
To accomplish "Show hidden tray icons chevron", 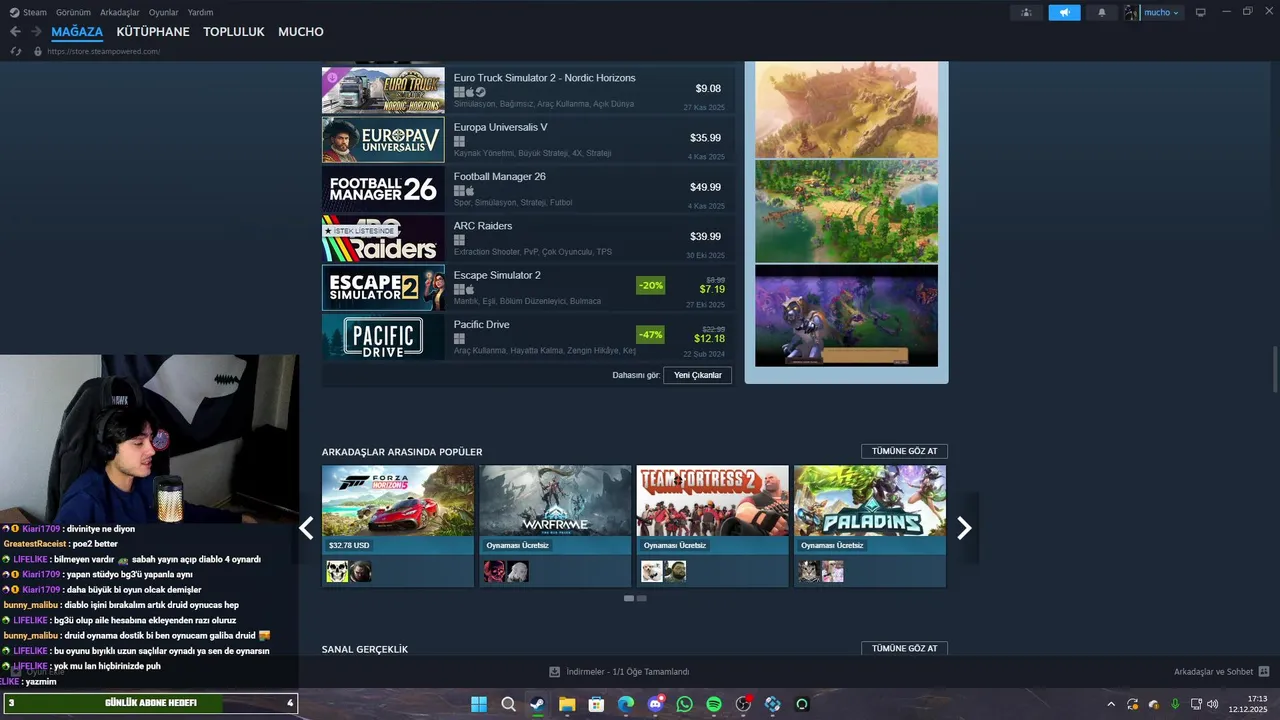I will coord(1111,704).
